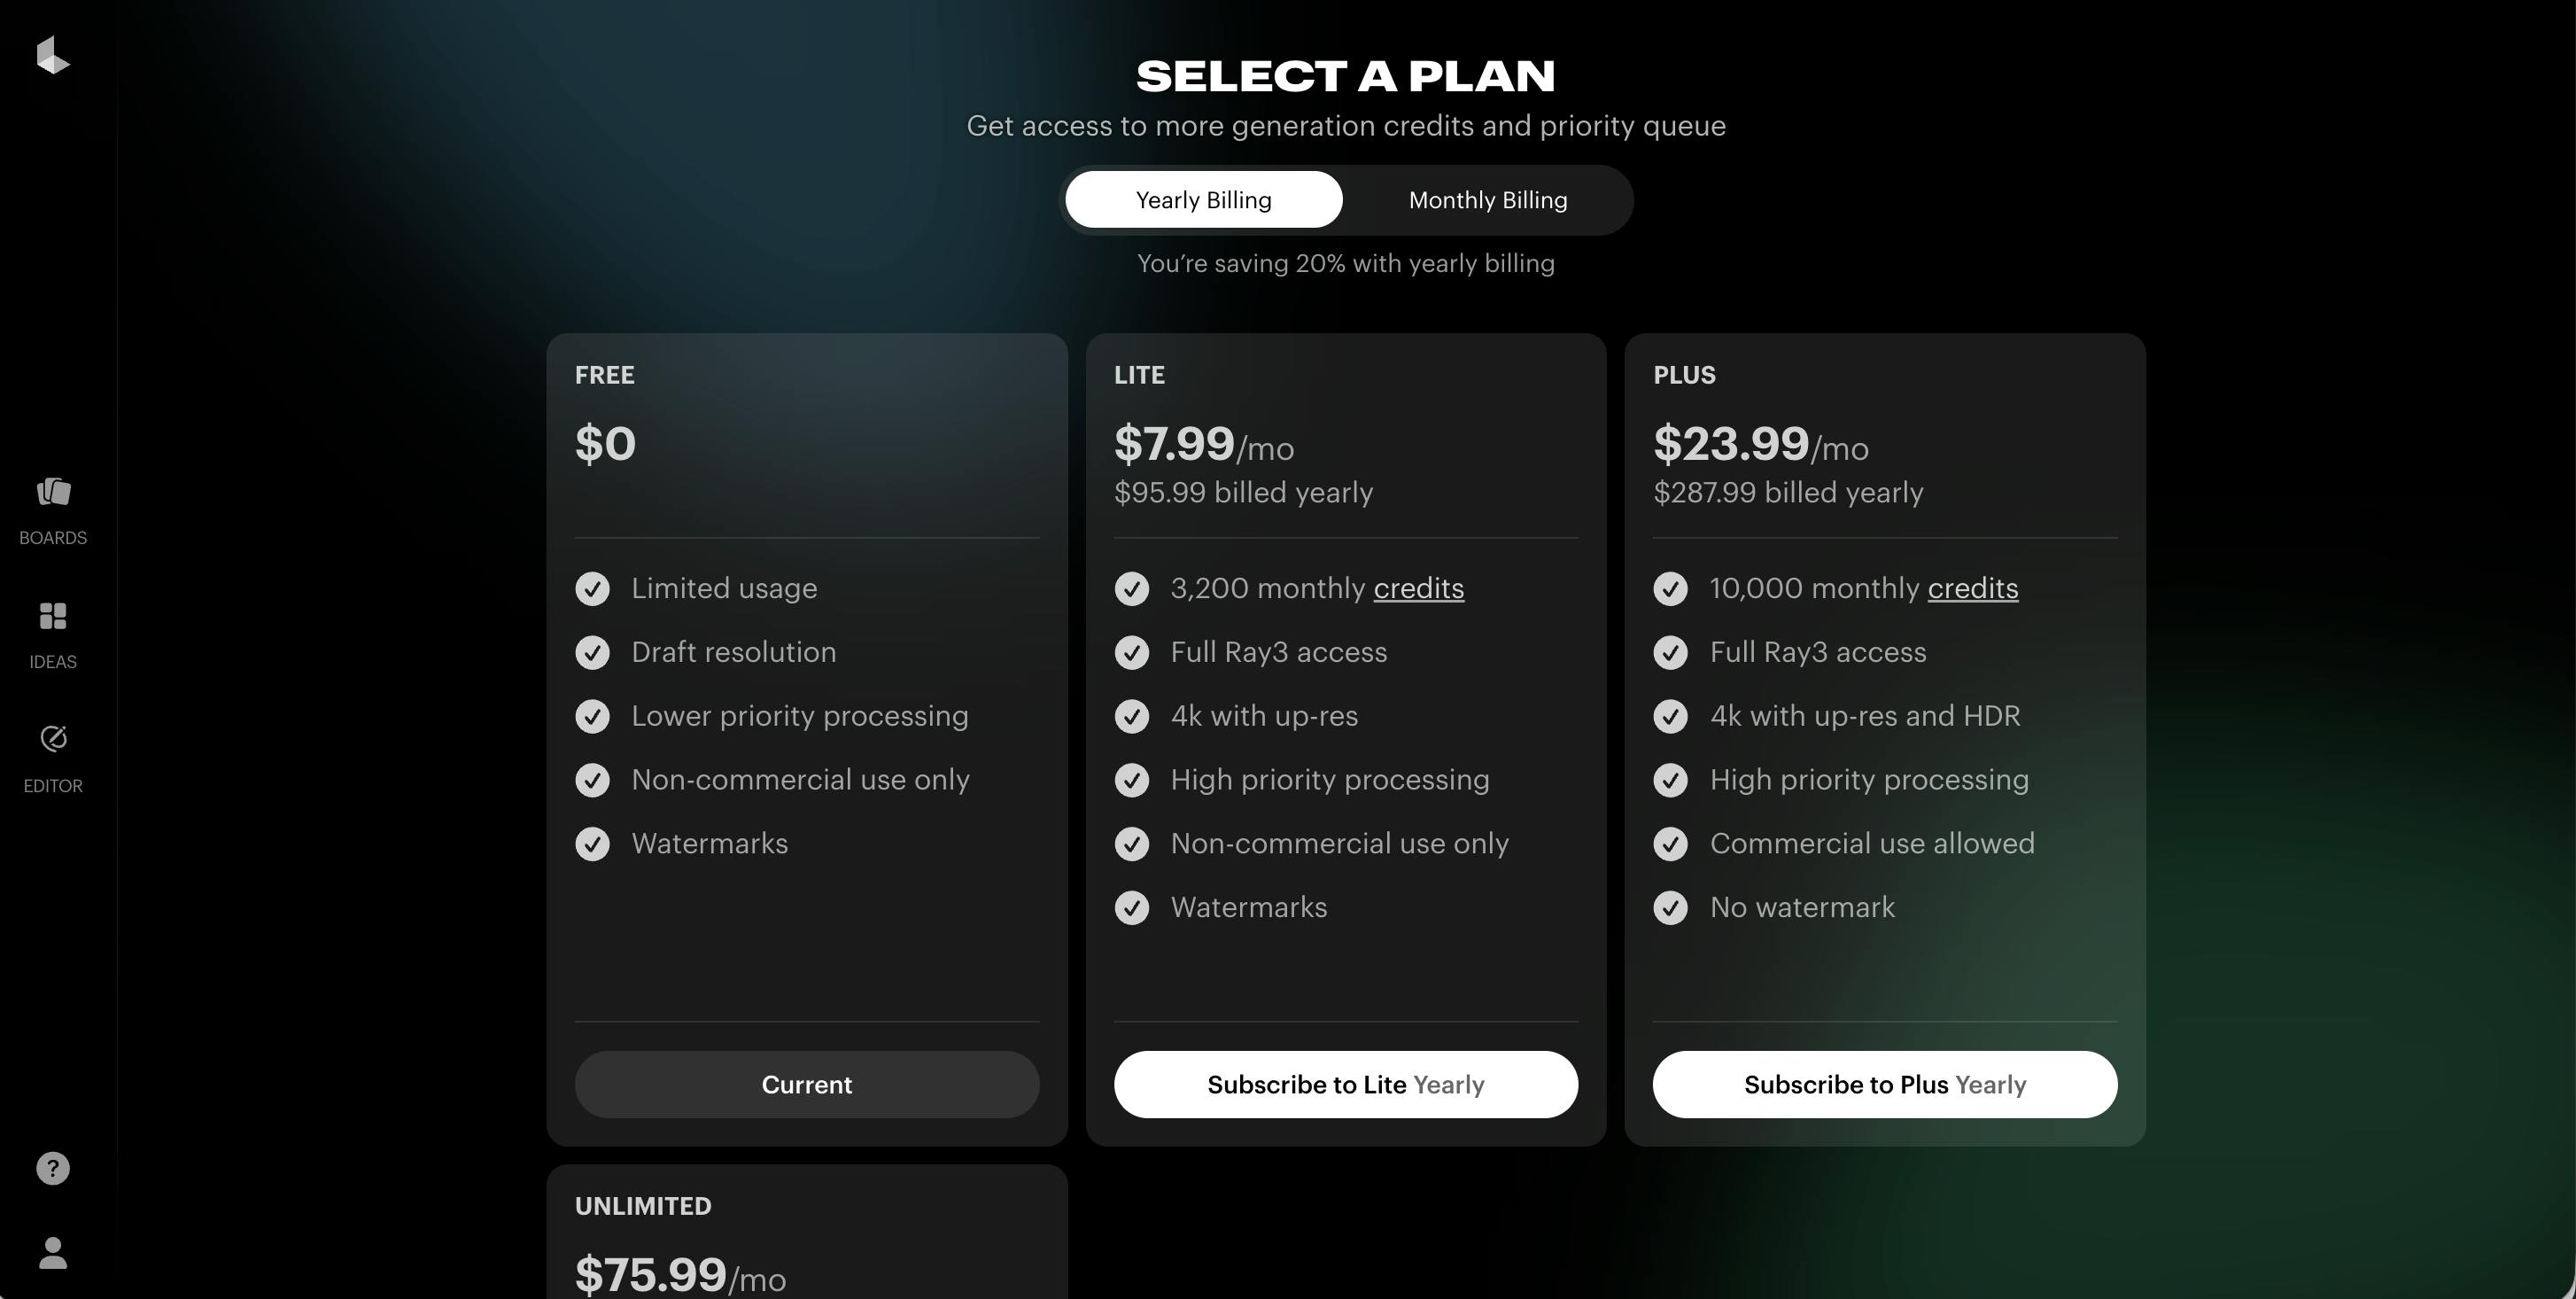
Task: Click the checkmark icon beside Limited usage
Action: point(592,589)
